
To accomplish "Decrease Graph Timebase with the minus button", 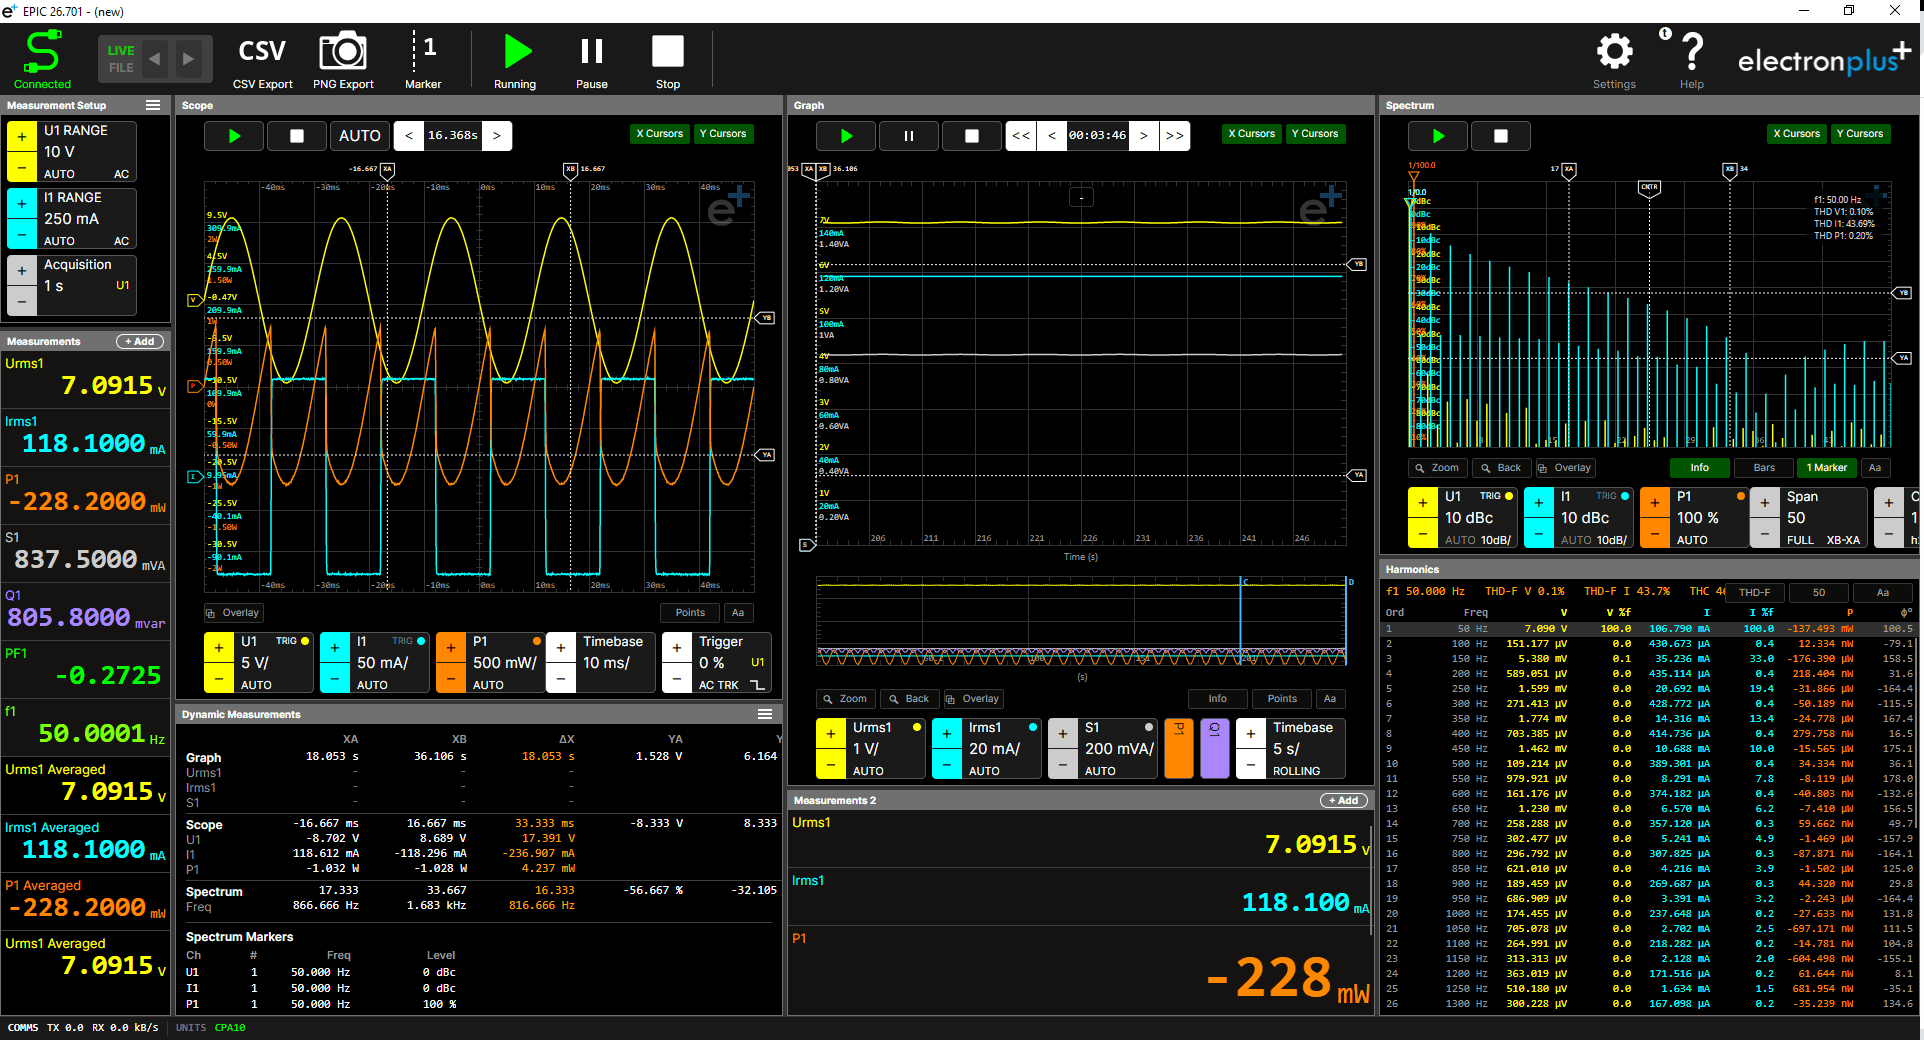I will coord(1251,763).
